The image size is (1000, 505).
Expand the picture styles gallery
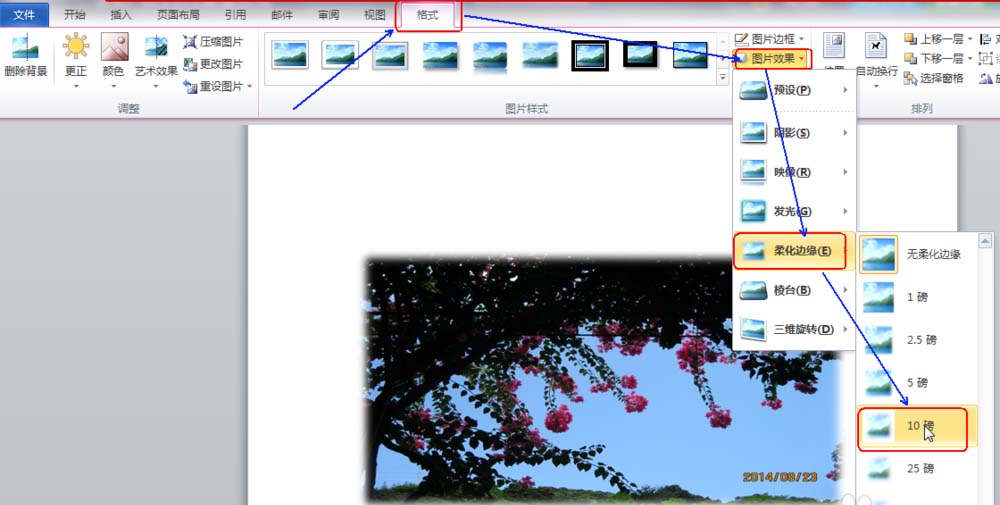723,77
